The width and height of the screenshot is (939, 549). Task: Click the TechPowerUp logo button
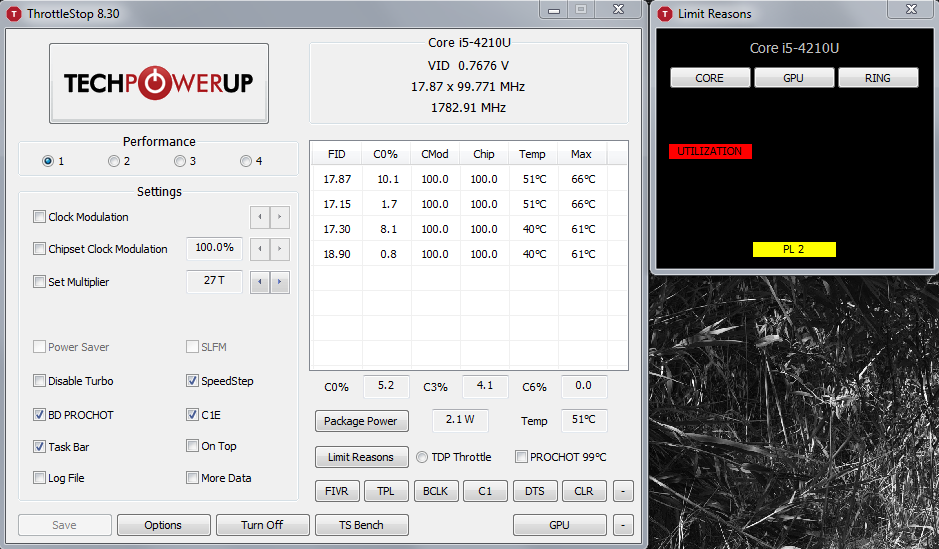[x=159, y=83]
